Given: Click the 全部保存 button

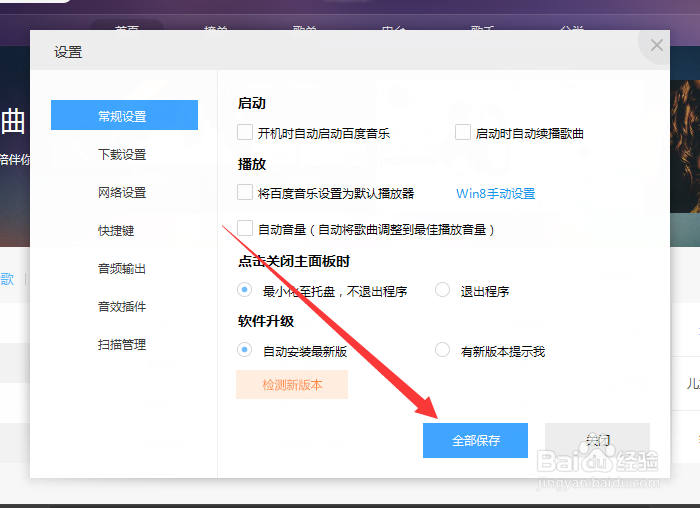Looking at the screenshot, I should [x=475, y=441].
